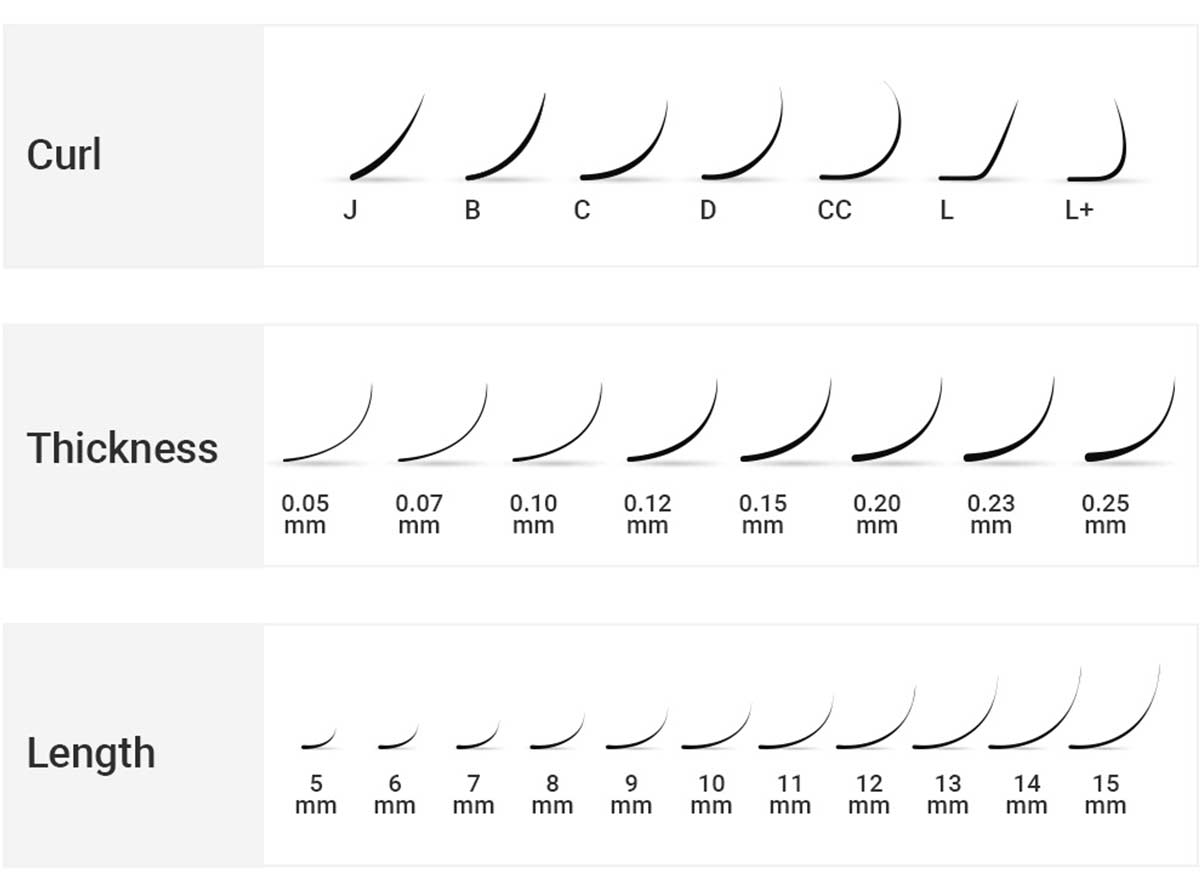Click the 0.15 mm thickness lash
The width and height of the screenshot is (1200, 896).
click(786, 420)
